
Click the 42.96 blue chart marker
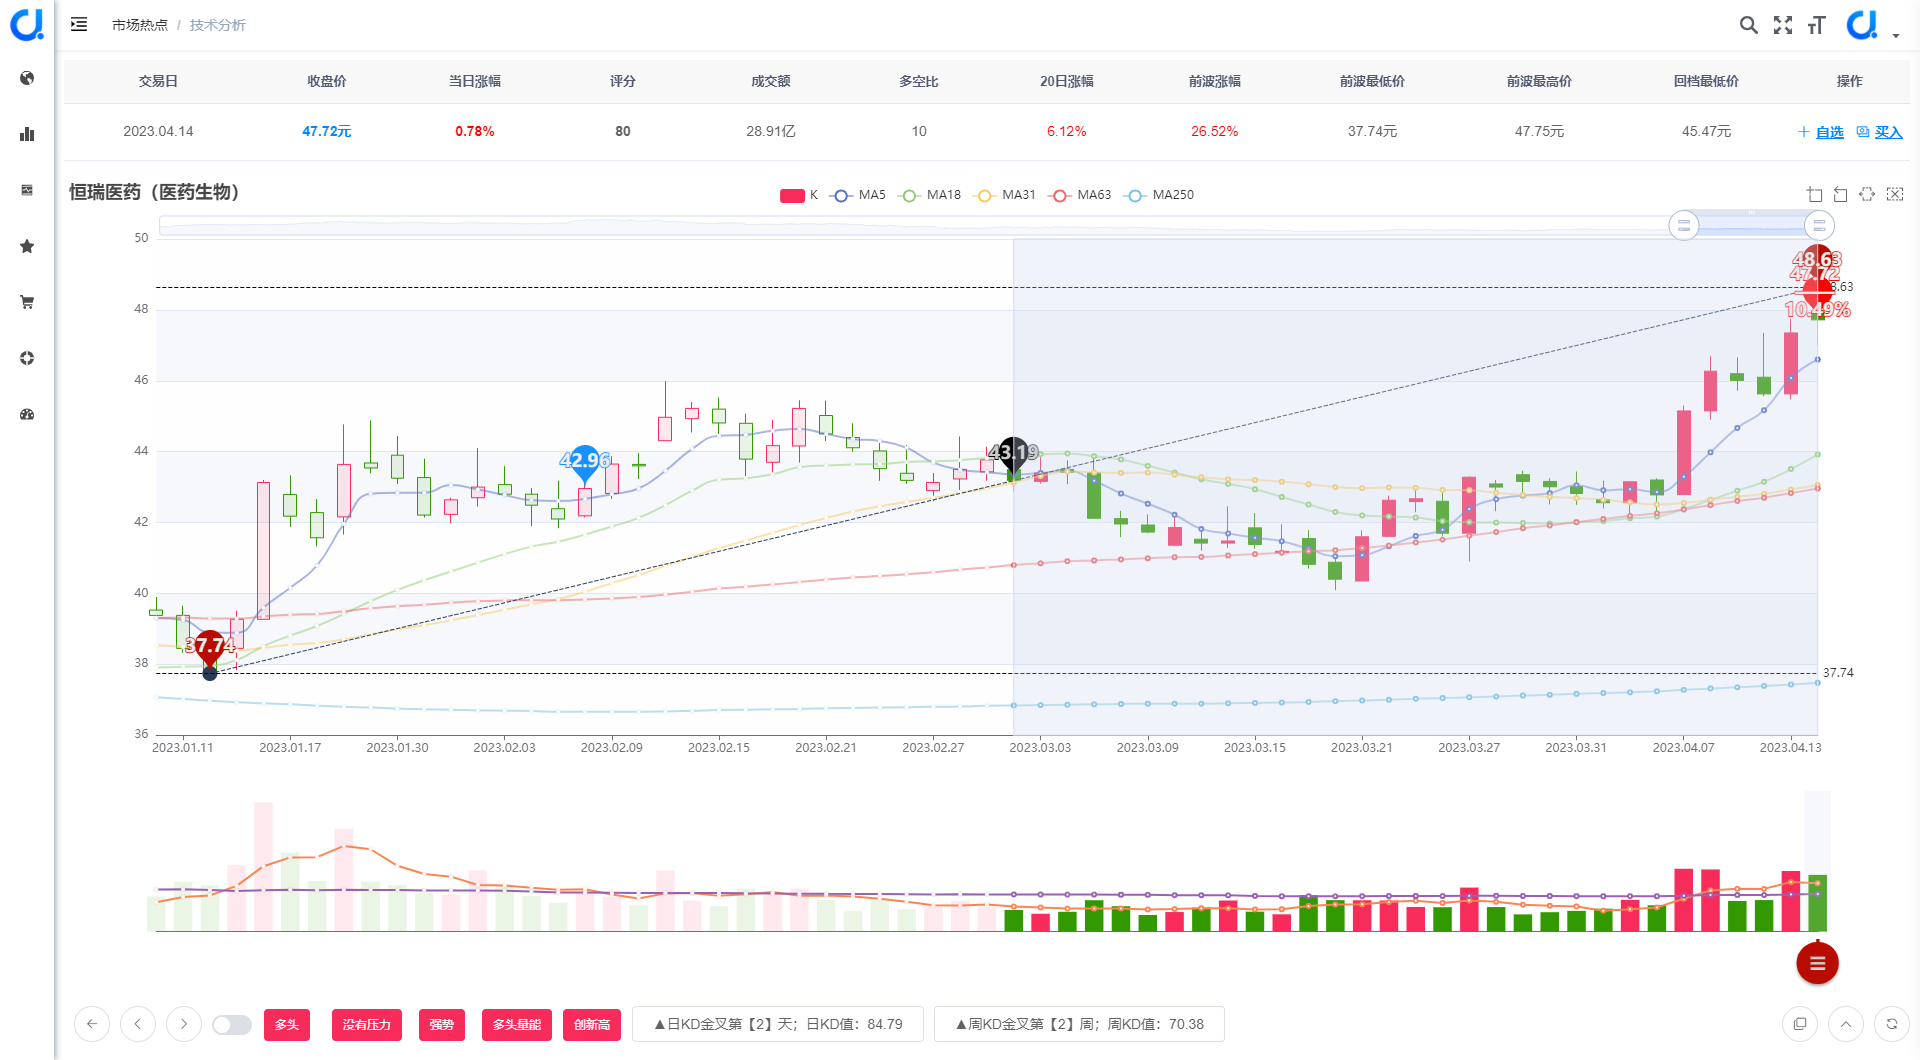(x=585, y=462)
